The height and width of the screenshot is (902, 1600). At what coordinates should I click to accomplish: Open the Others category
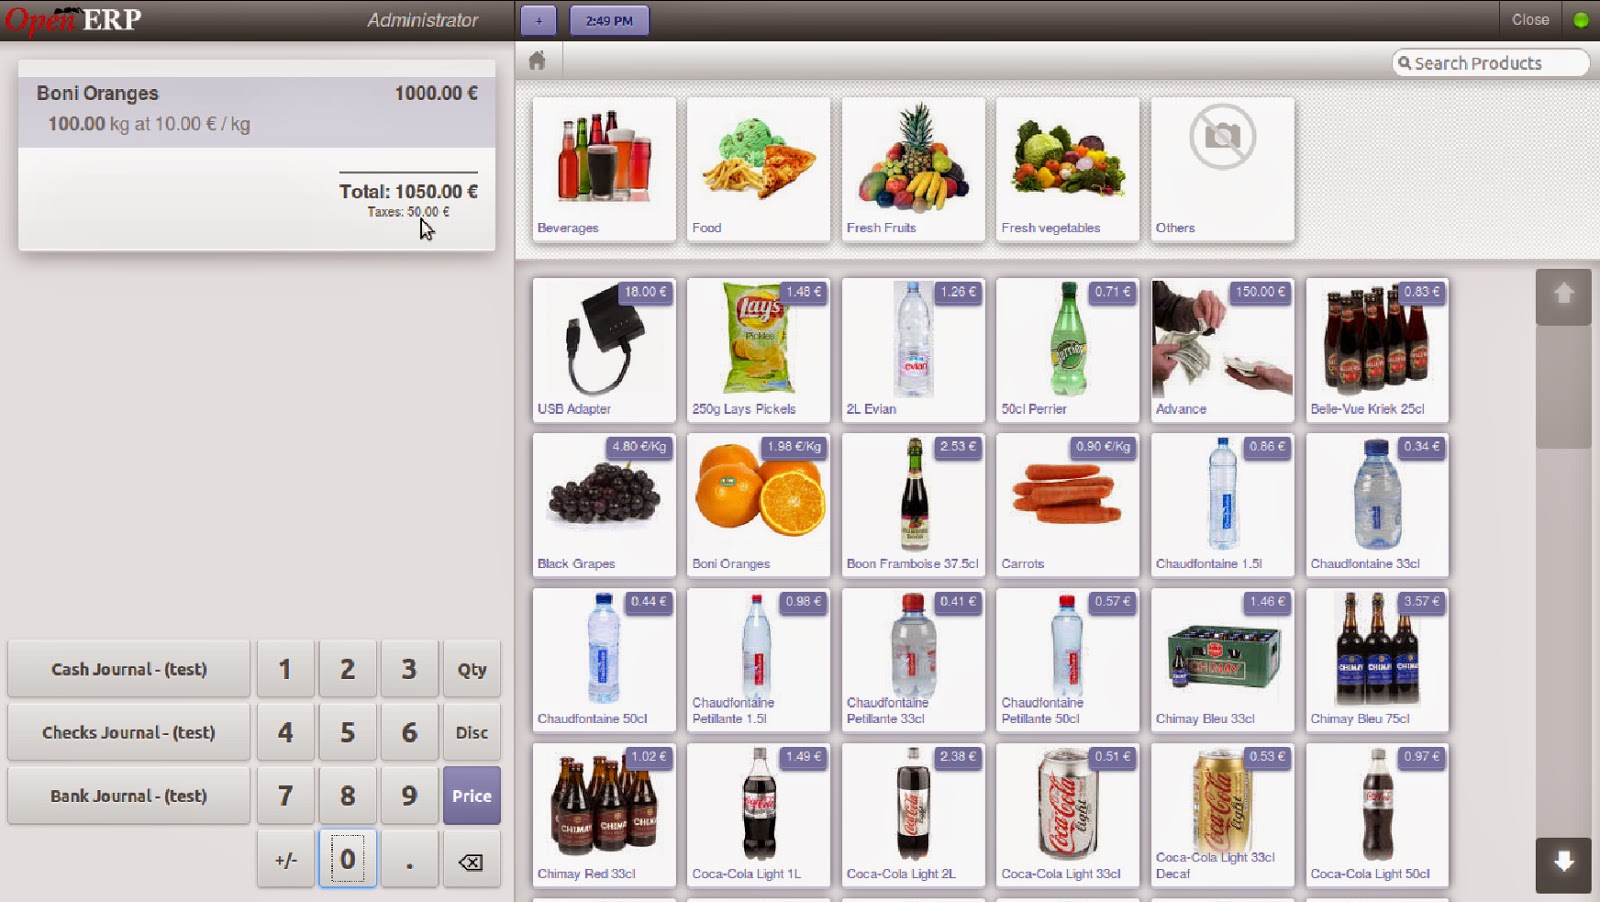pos(1223,169)
